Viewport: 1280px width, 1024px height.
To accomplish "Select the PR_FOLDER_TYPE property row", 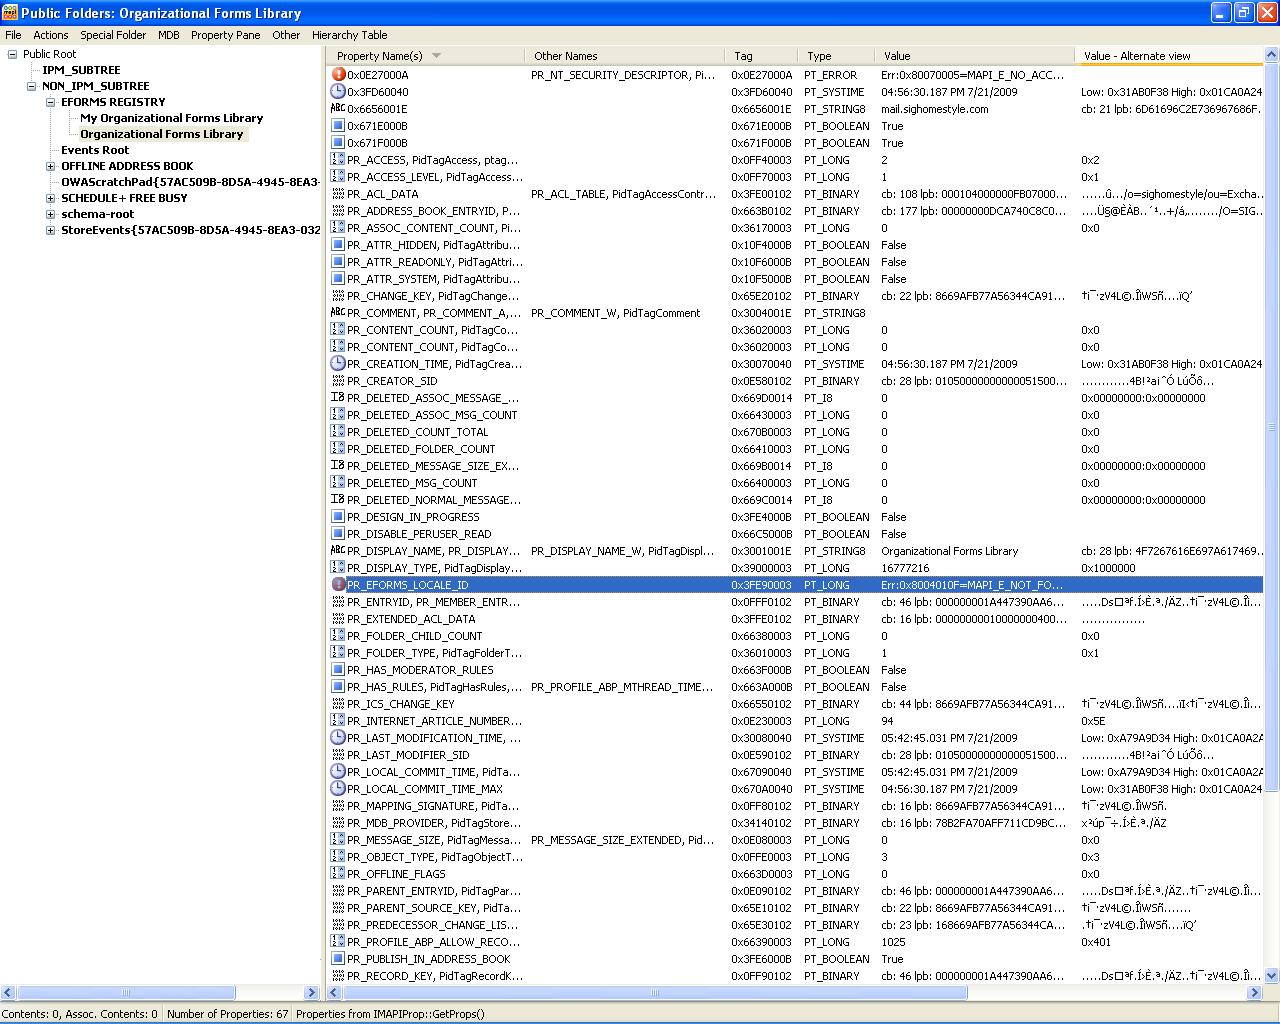I will tap(796, 653).
